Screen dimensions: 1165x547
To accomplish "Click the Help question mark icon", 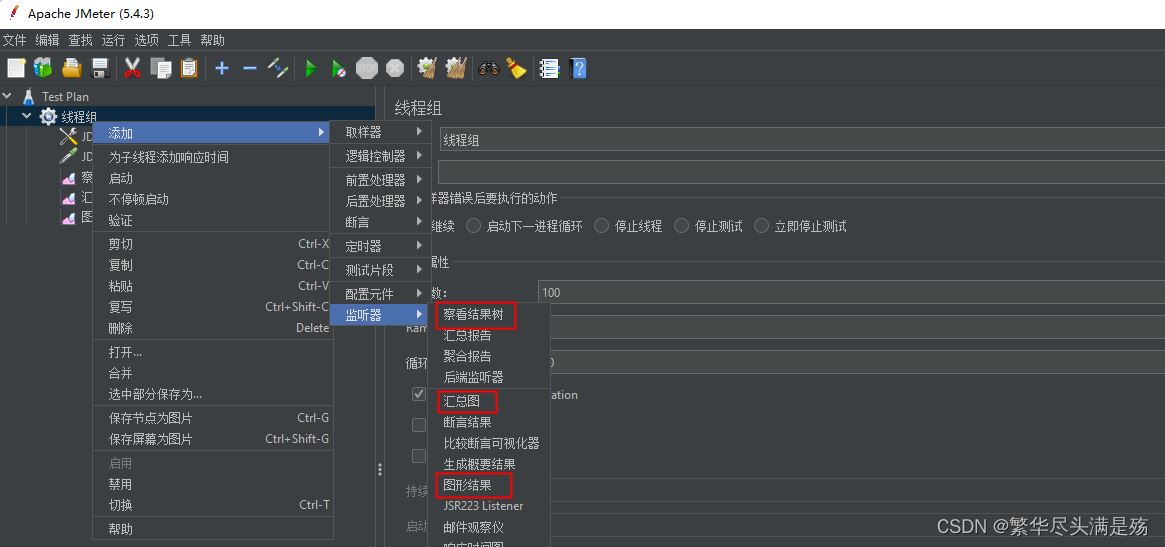I will [578, 68].
